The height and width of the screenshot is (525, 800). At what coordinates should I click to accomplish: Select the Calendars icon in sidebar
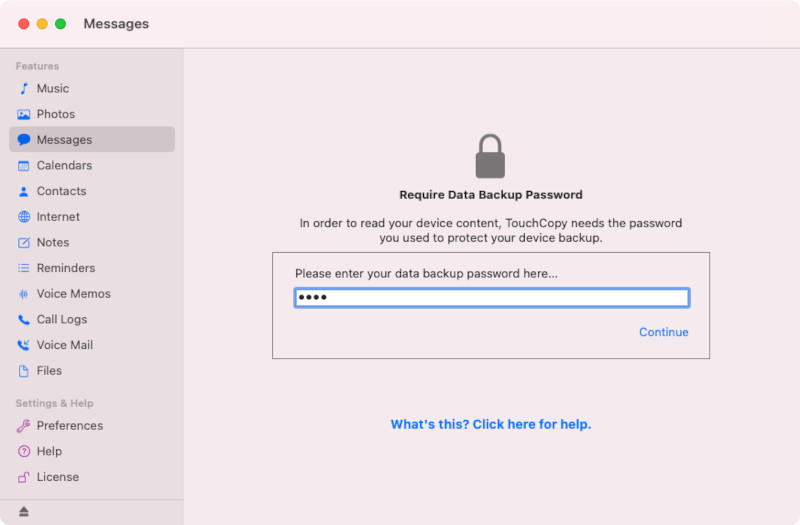pos(24,166)
